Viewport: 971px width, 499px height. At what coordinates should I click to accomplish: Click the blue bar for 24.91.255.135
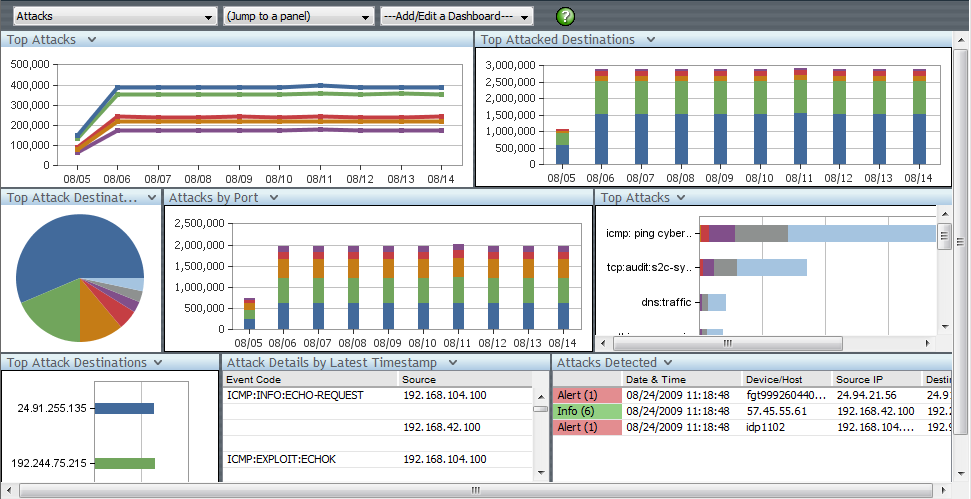point(124,409)
